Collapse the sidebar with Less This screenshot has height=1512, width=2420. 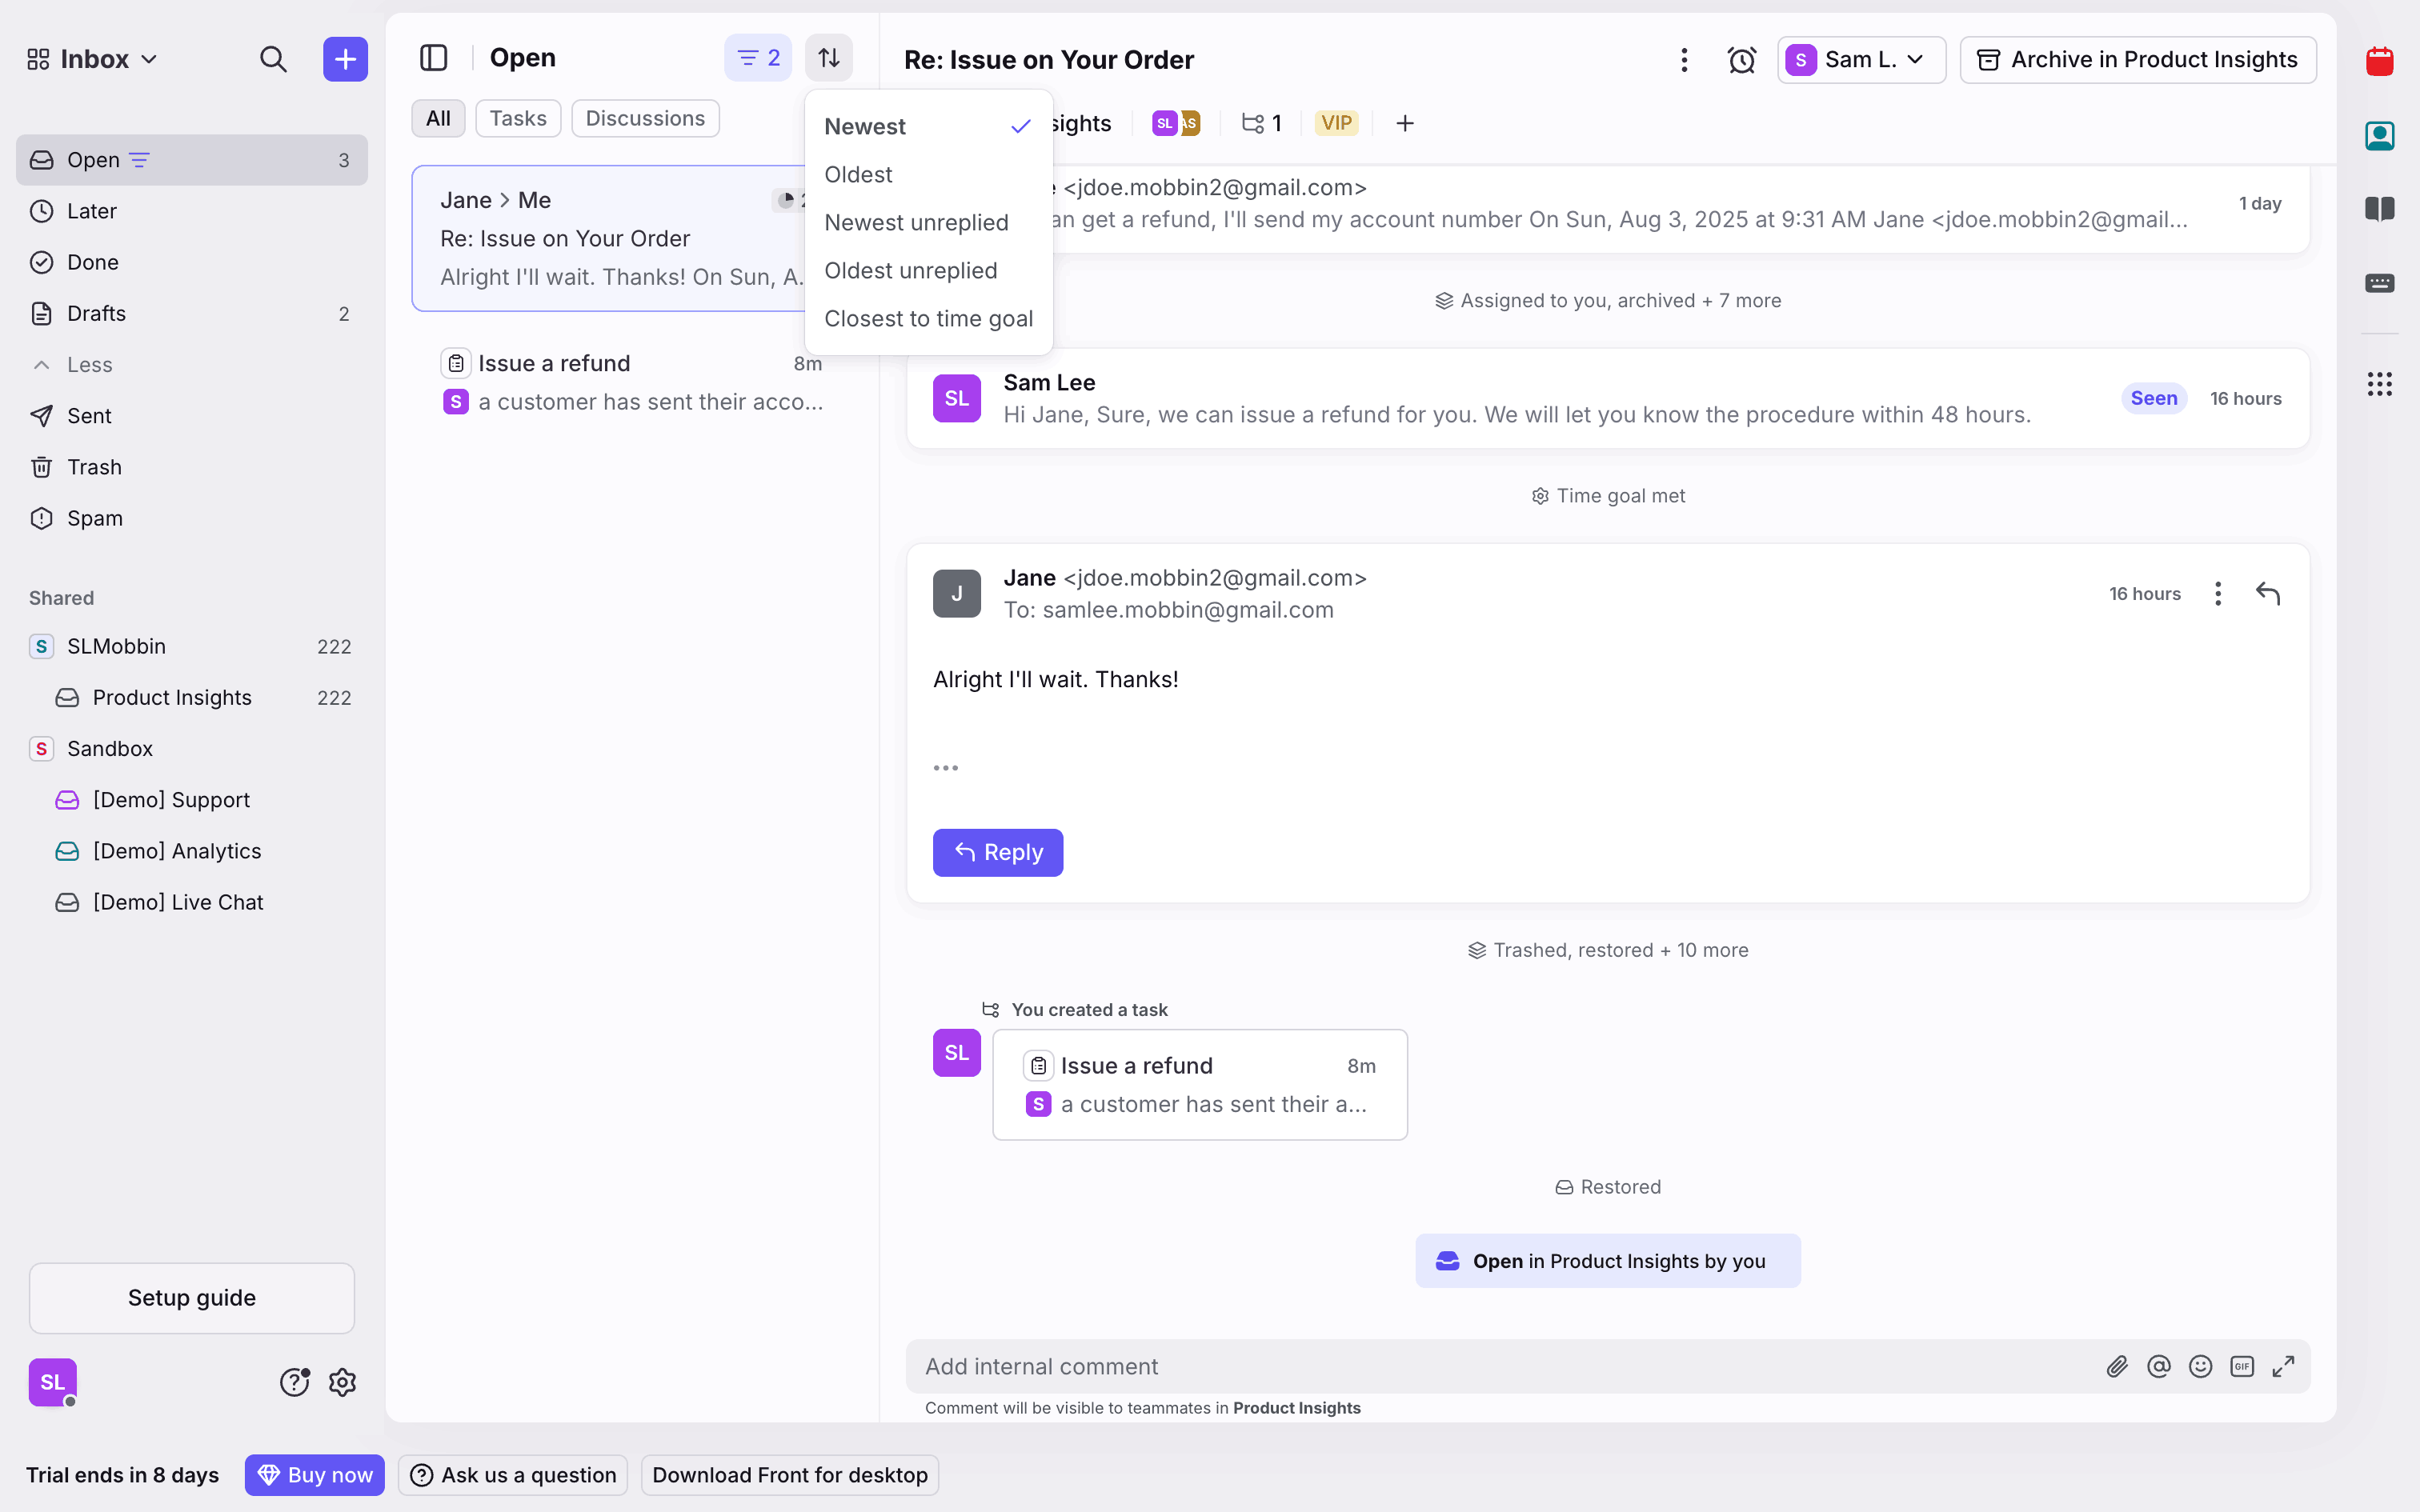pos(88,365)
